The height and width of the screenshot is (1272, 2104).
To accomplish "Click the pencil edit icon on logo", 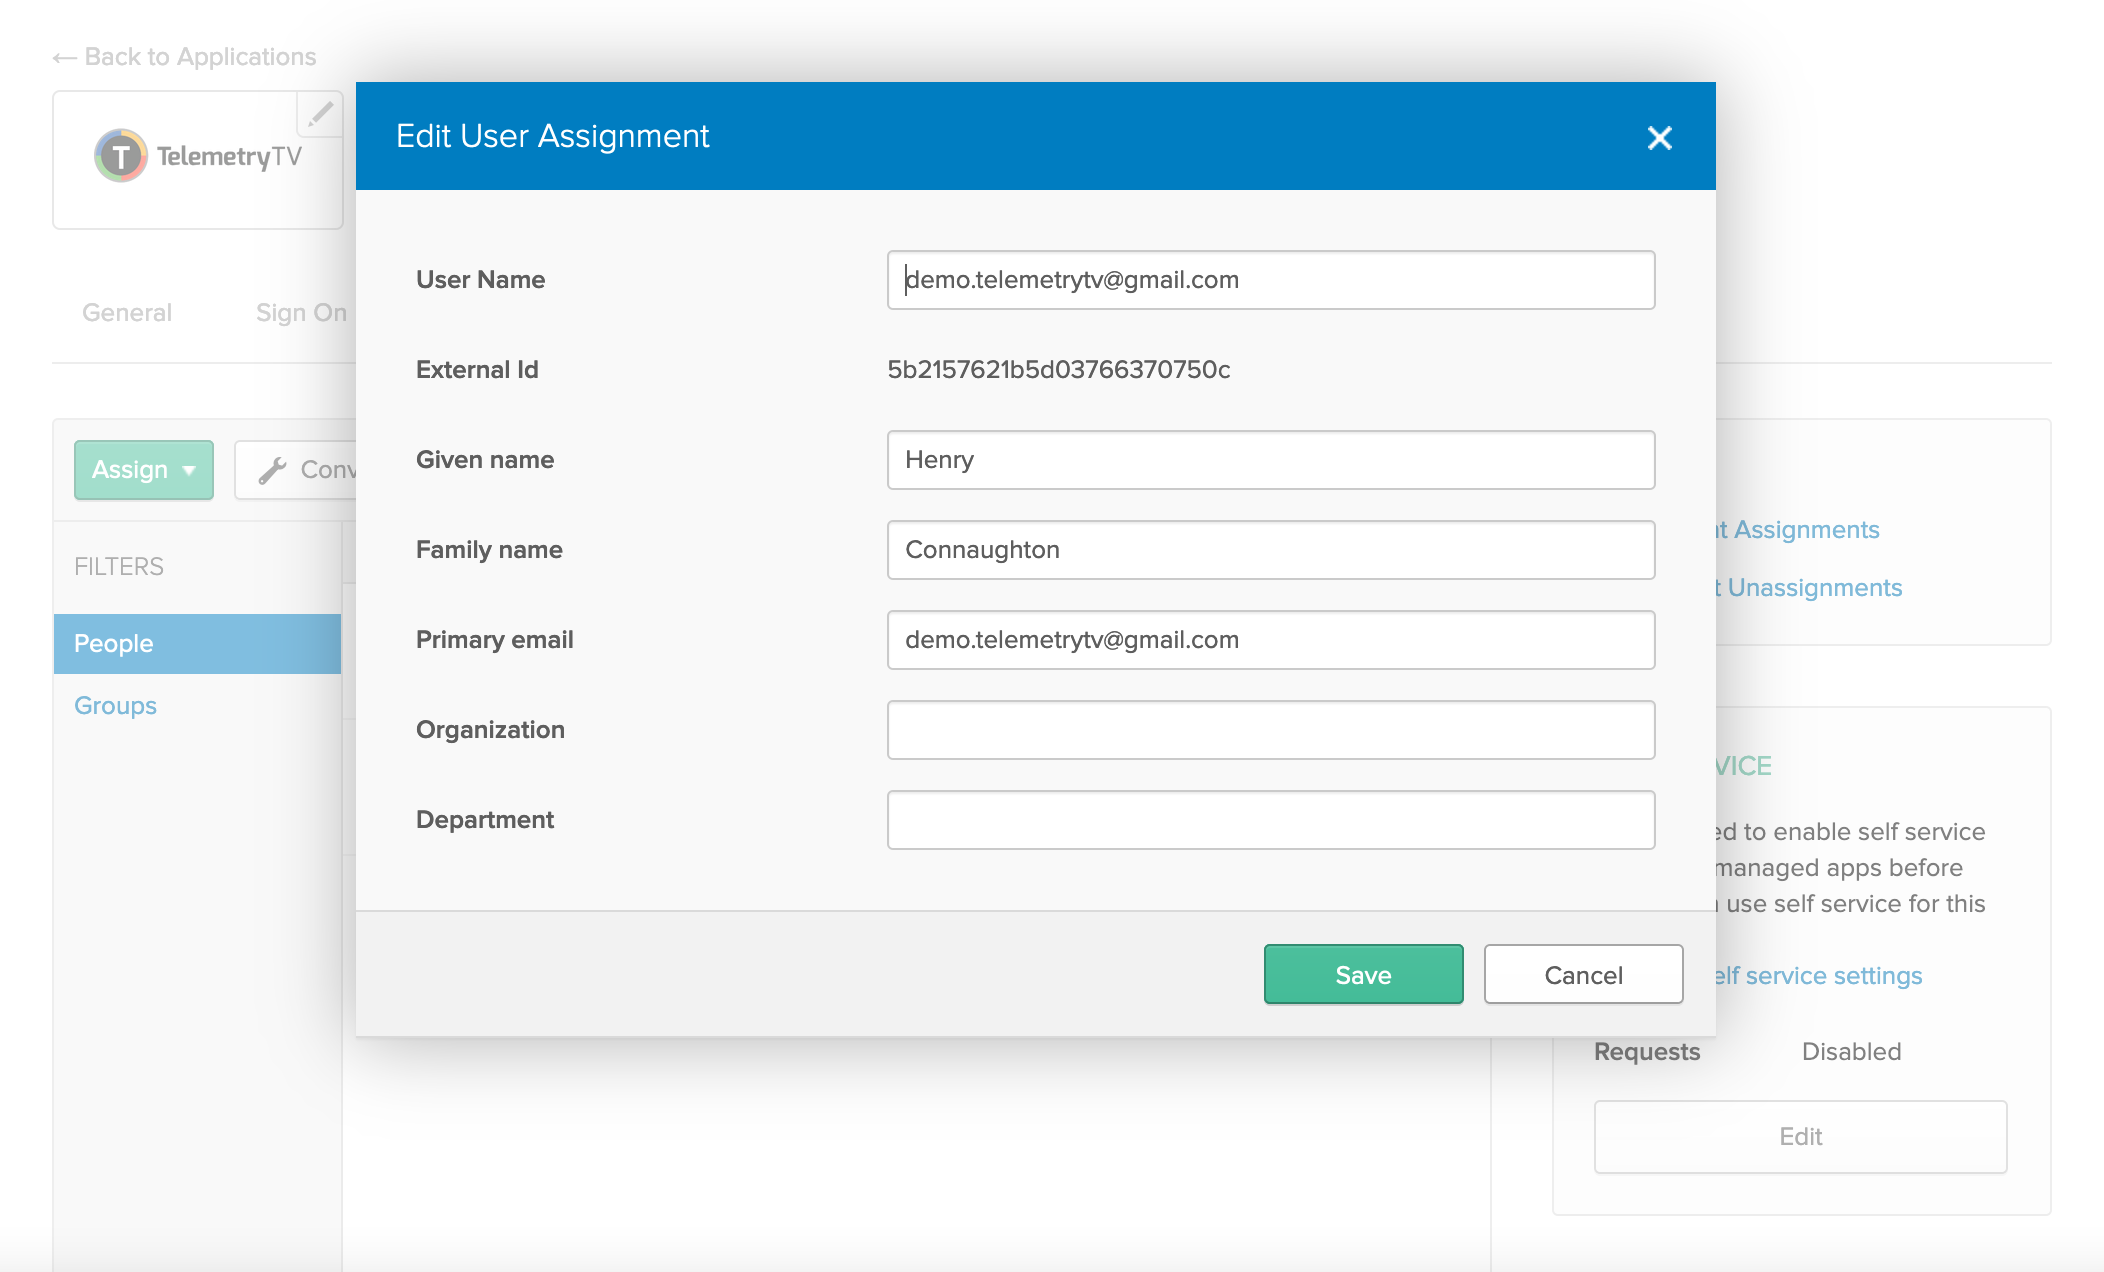I will click(x=320, y=114).
